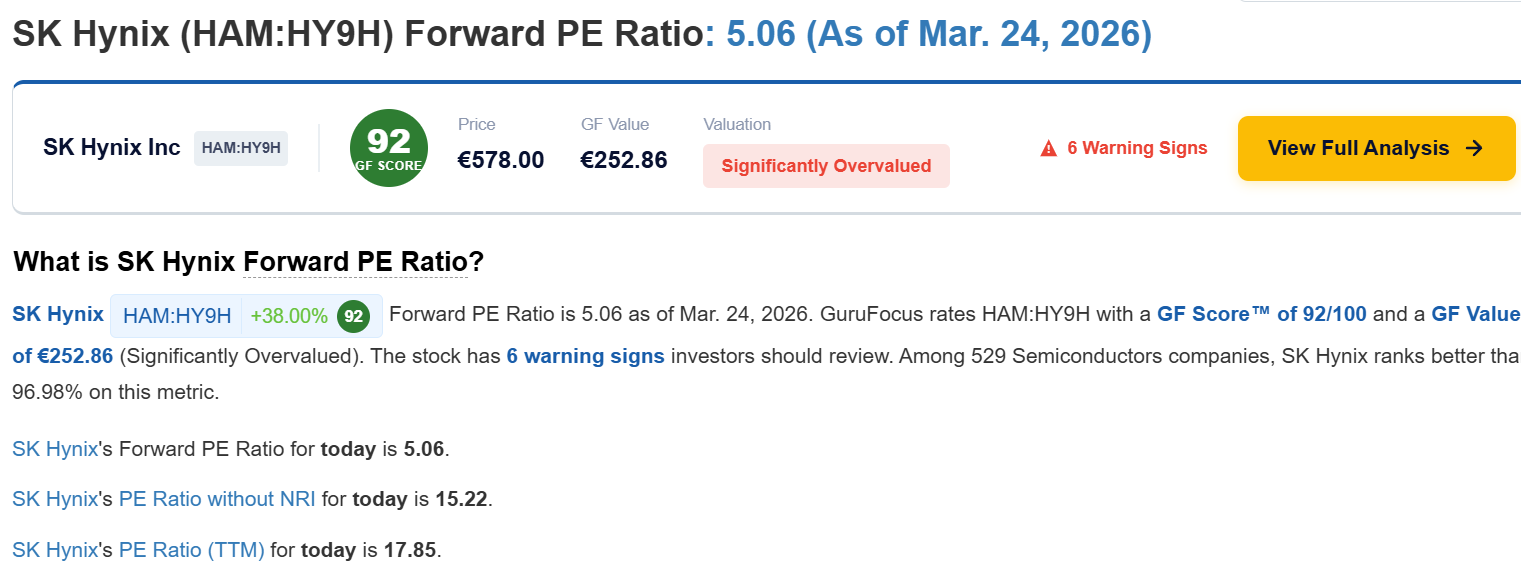The height and width of the screenshot is (582, 1521).
Task: Open the PE Ratio (TTM) link
Action: [x=191, y=550]
